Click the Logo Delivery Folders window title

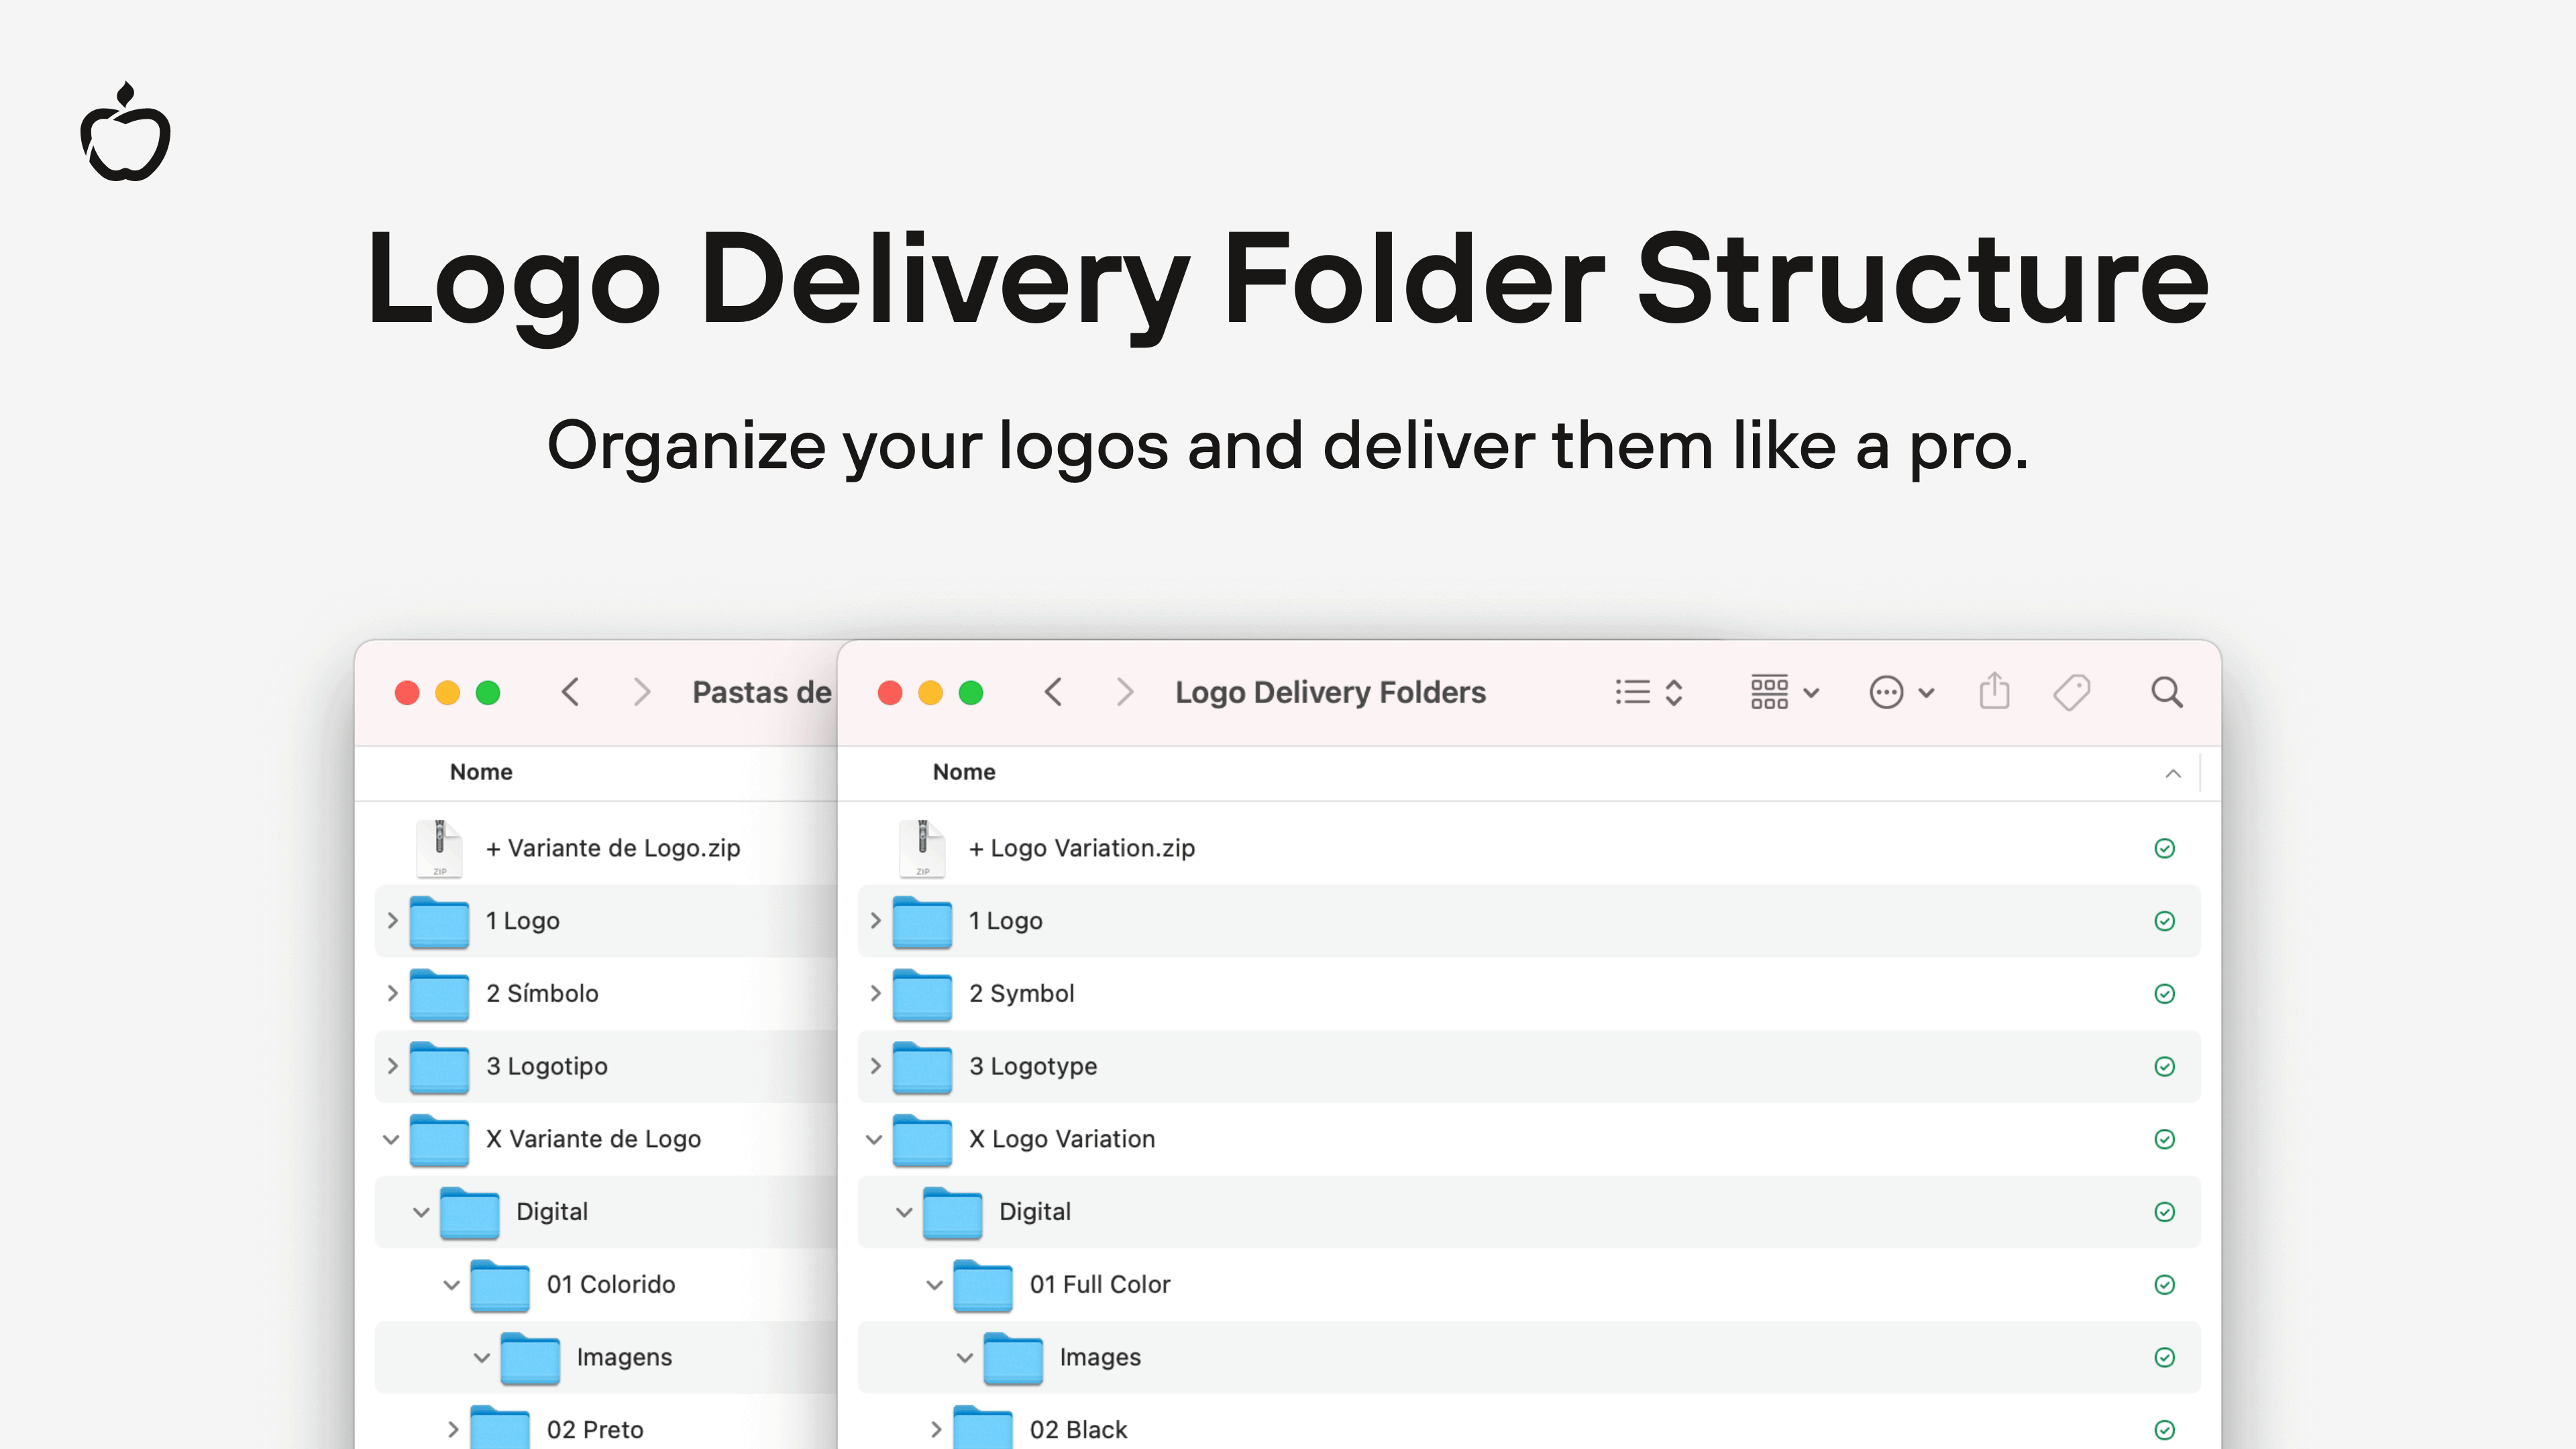point(1330,692)
